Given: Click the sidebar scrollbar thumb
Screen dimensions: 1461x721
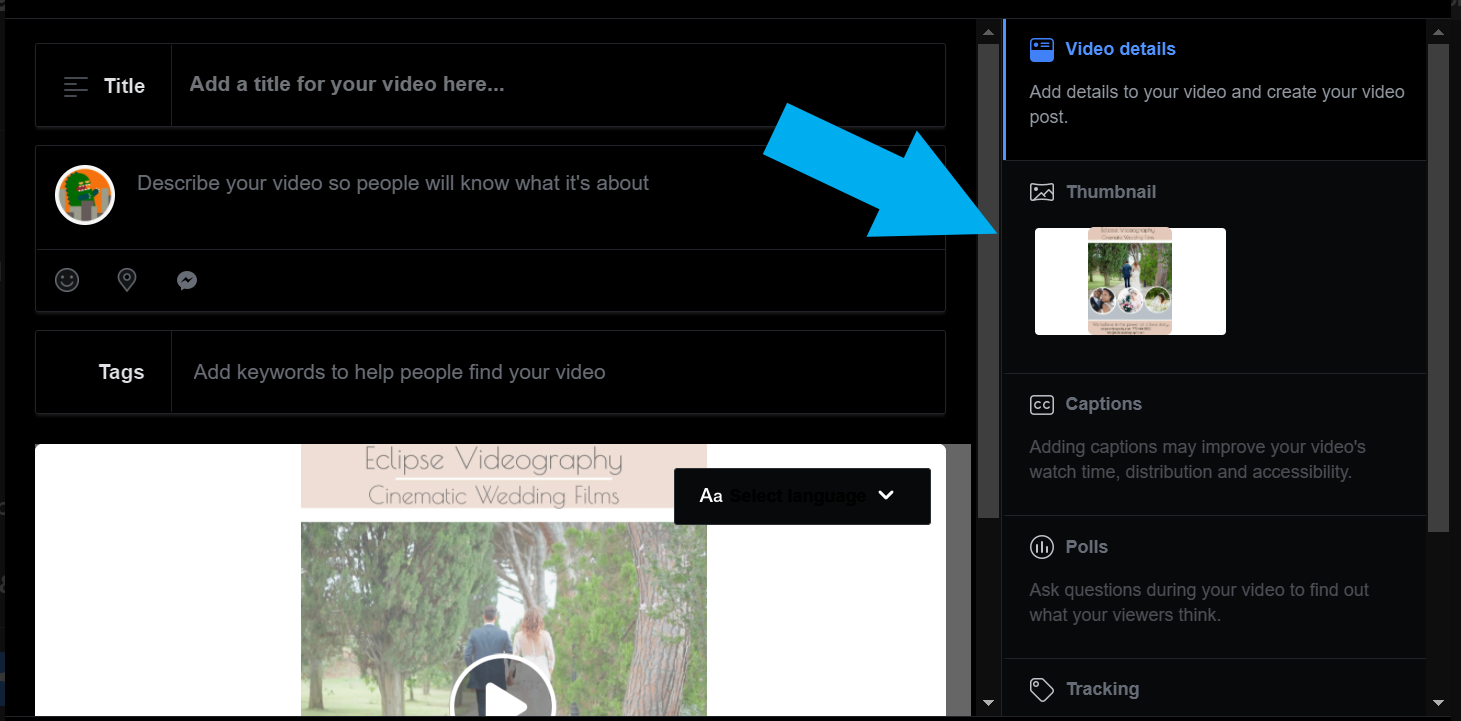Looking at the screenshot, I should (1439, 288).
